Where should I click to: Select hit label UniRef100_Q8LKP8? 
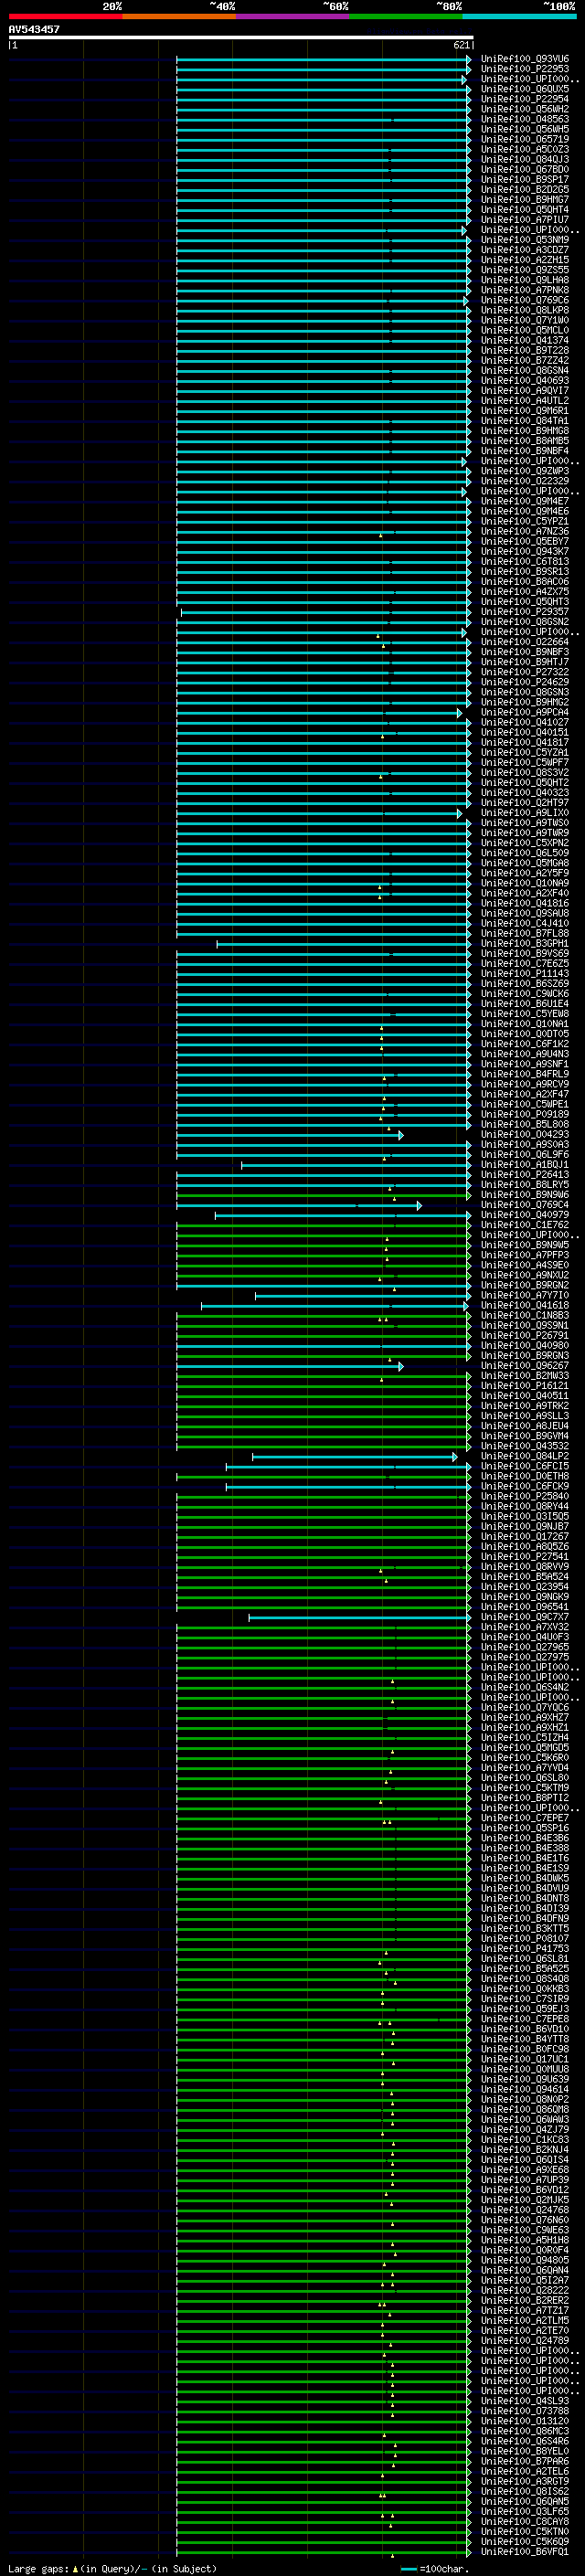pyautogui.click(x=525, y=310)
